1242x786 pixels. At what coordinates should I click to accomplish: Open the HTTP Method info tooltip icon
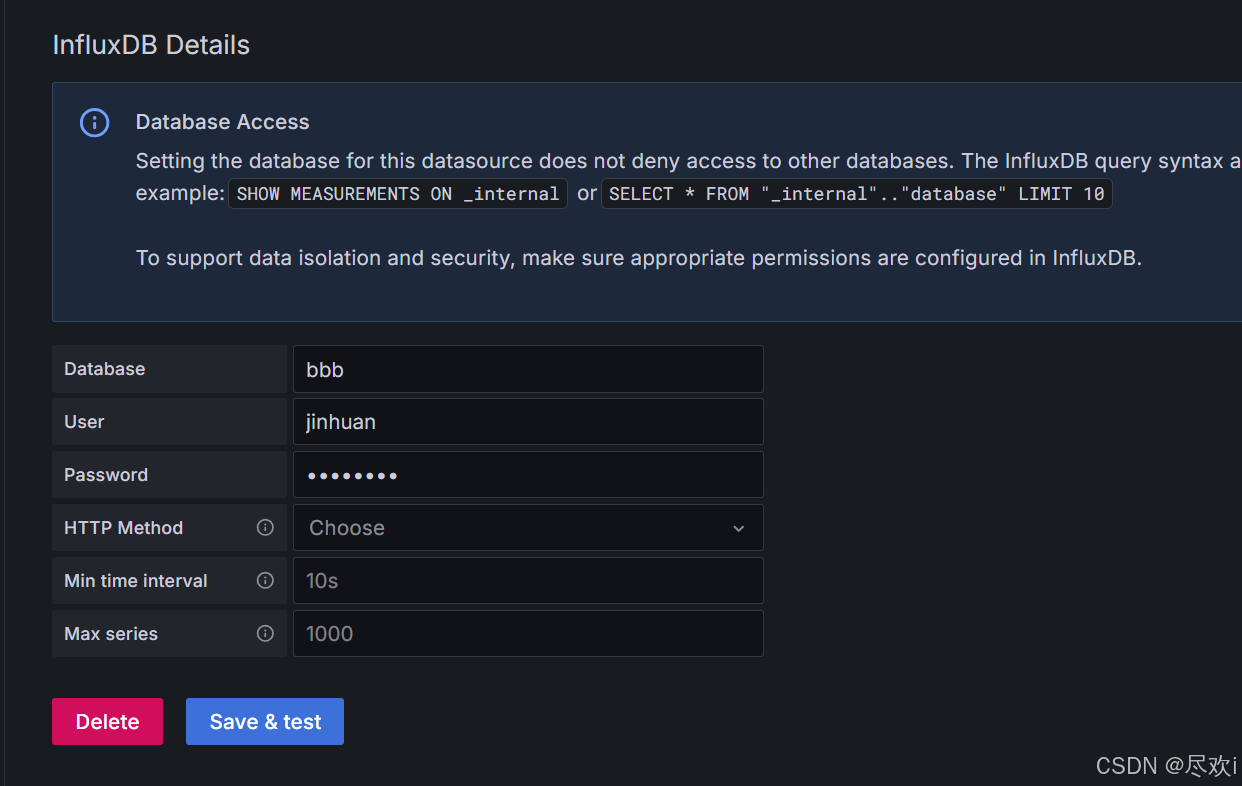[x=265, y=527]
